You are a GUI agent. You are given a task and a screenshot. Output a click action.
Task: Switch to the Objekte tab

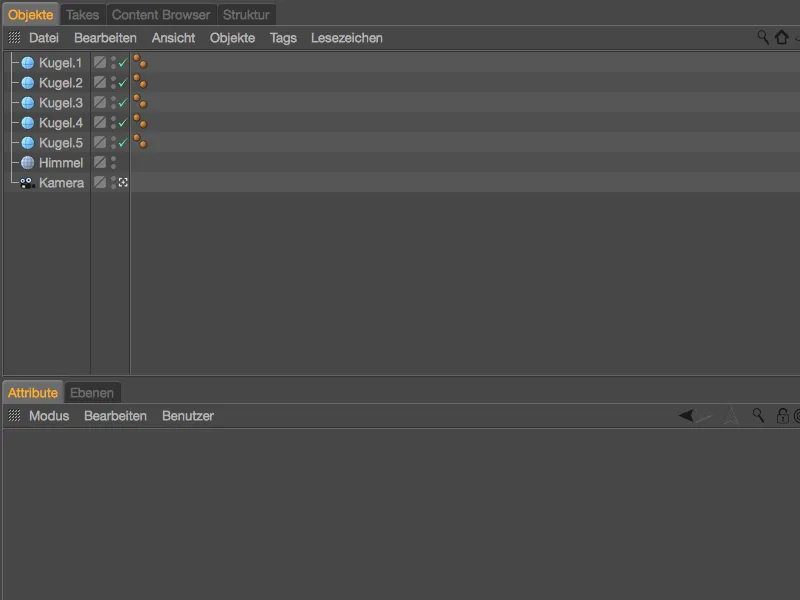coord(31,15)
